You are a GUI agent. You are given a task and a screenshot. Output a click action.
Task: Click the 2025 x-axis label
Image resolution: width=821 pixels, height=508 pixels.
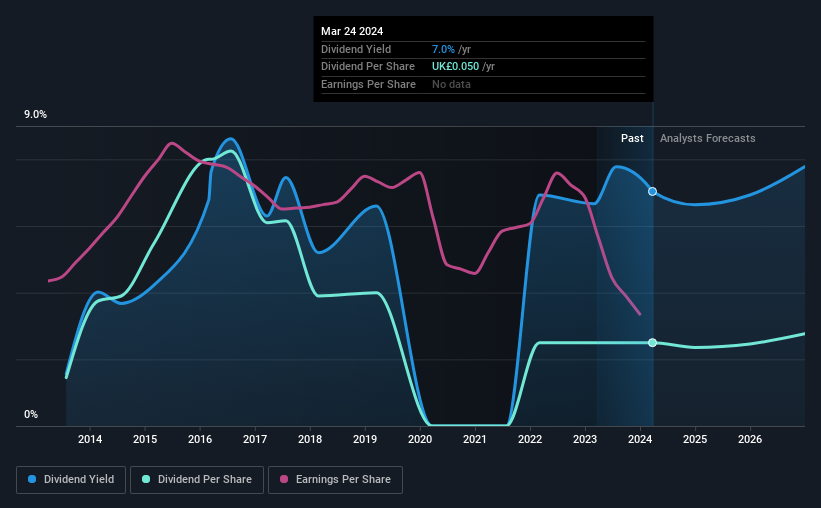pyautogui.click(x=695, y=439)
